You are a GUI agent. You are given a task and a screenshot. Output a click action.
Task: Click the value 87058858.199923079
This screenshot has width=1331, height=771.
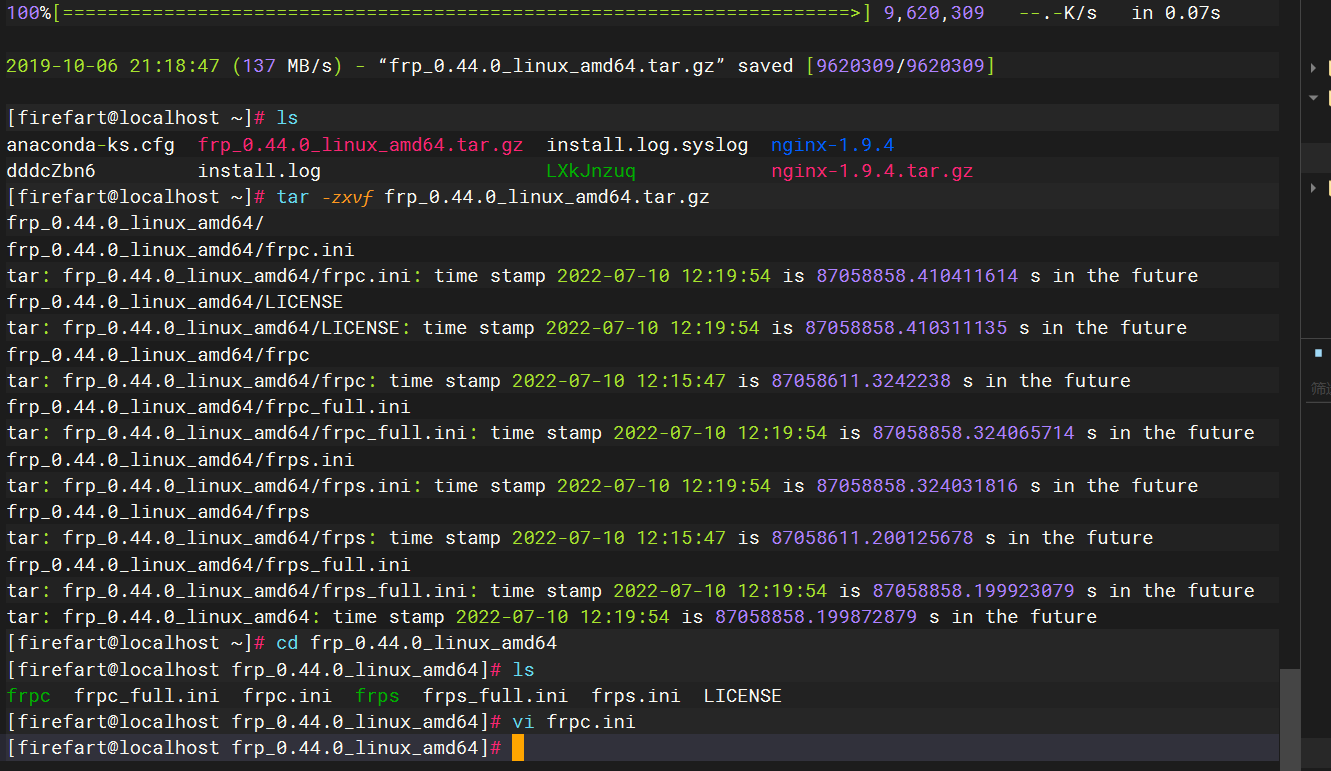pos(973,591)
